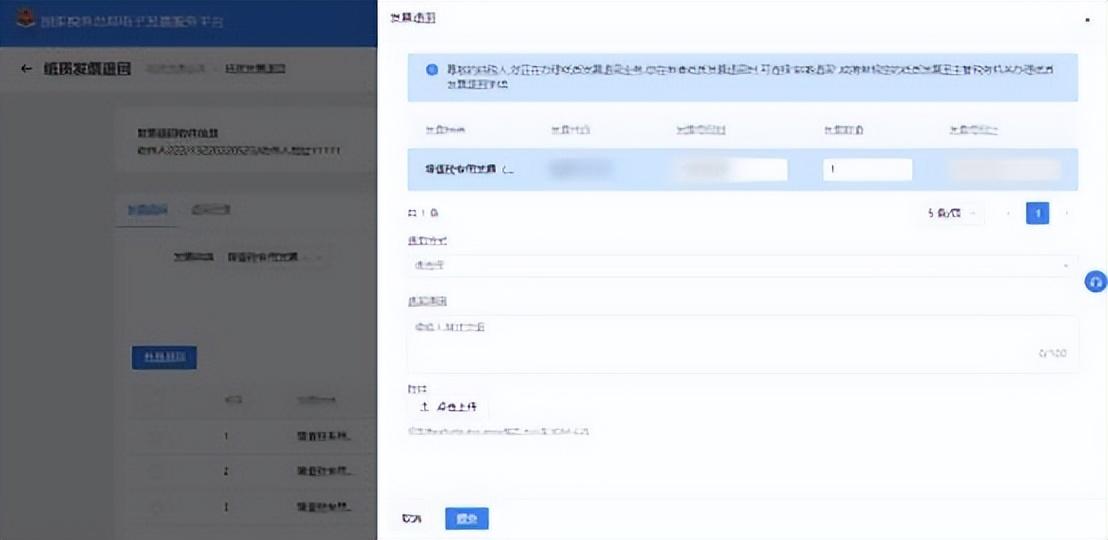Open the return method 请选择 dropdown
Viewport: 1108px width, 540px height.
742,266
